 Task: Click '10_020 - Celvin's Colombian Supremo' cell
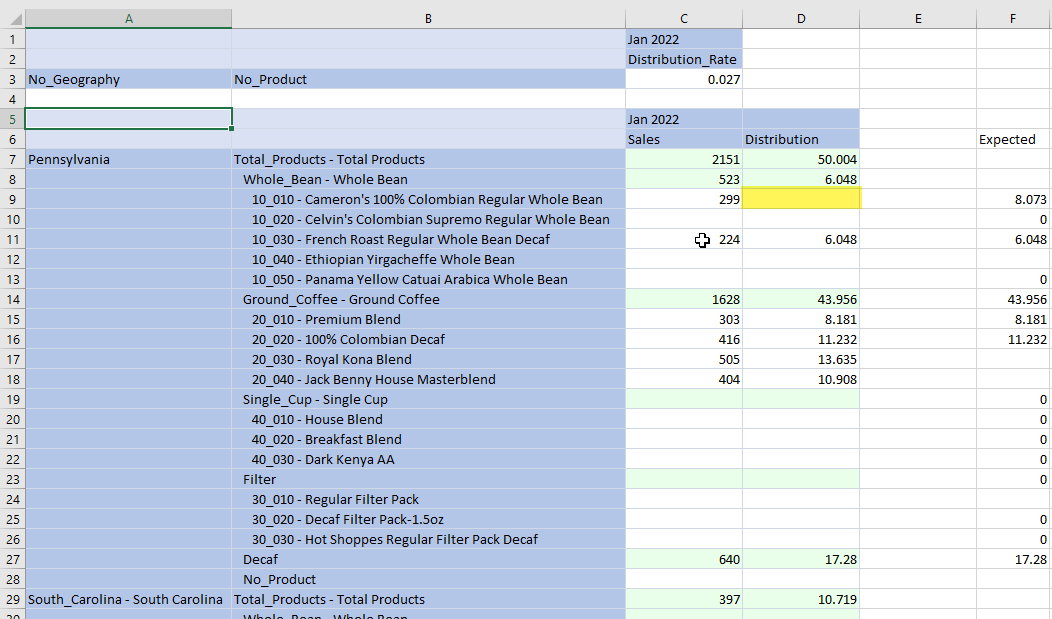tap(428, 219)
